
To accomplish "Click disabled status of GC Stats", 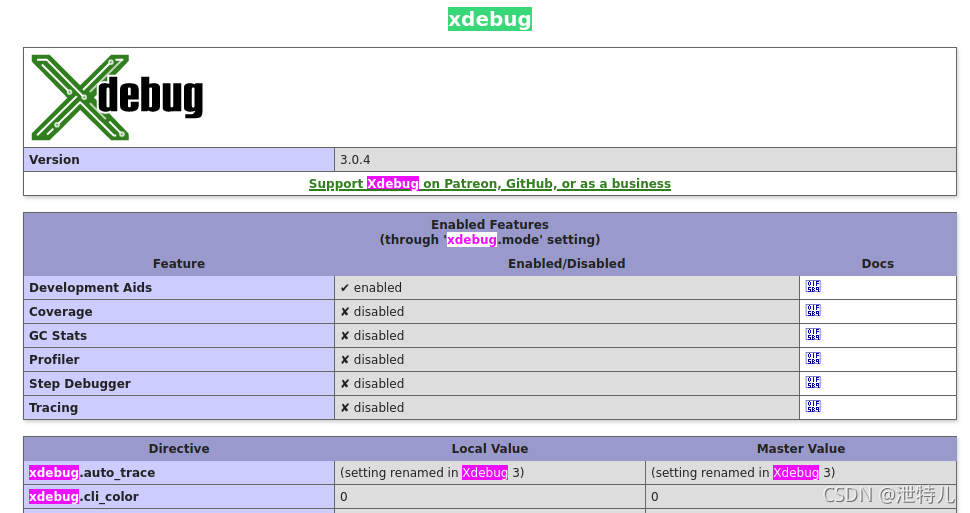I will point(372,335).
